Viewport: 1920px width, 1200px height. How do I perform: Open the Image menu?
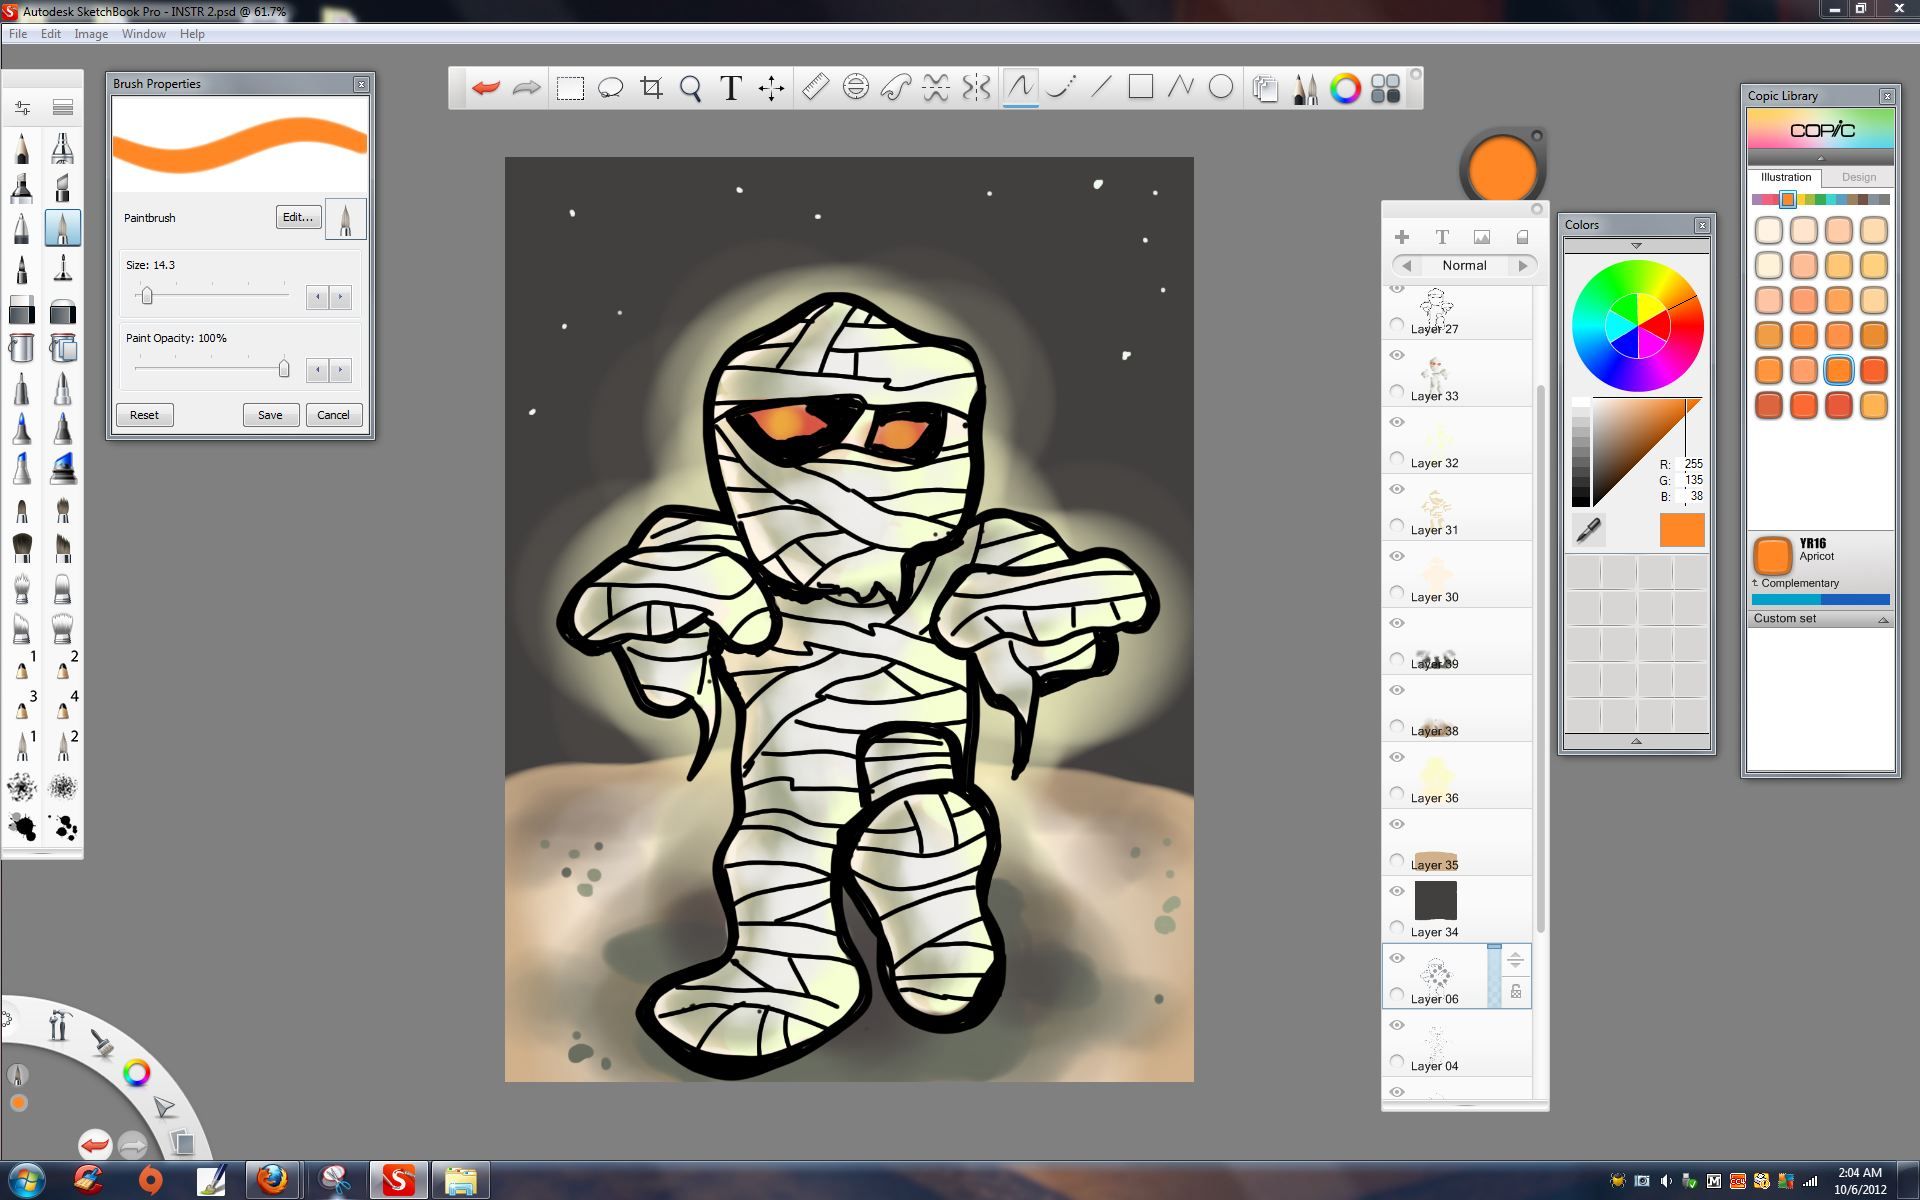point(91,33)
